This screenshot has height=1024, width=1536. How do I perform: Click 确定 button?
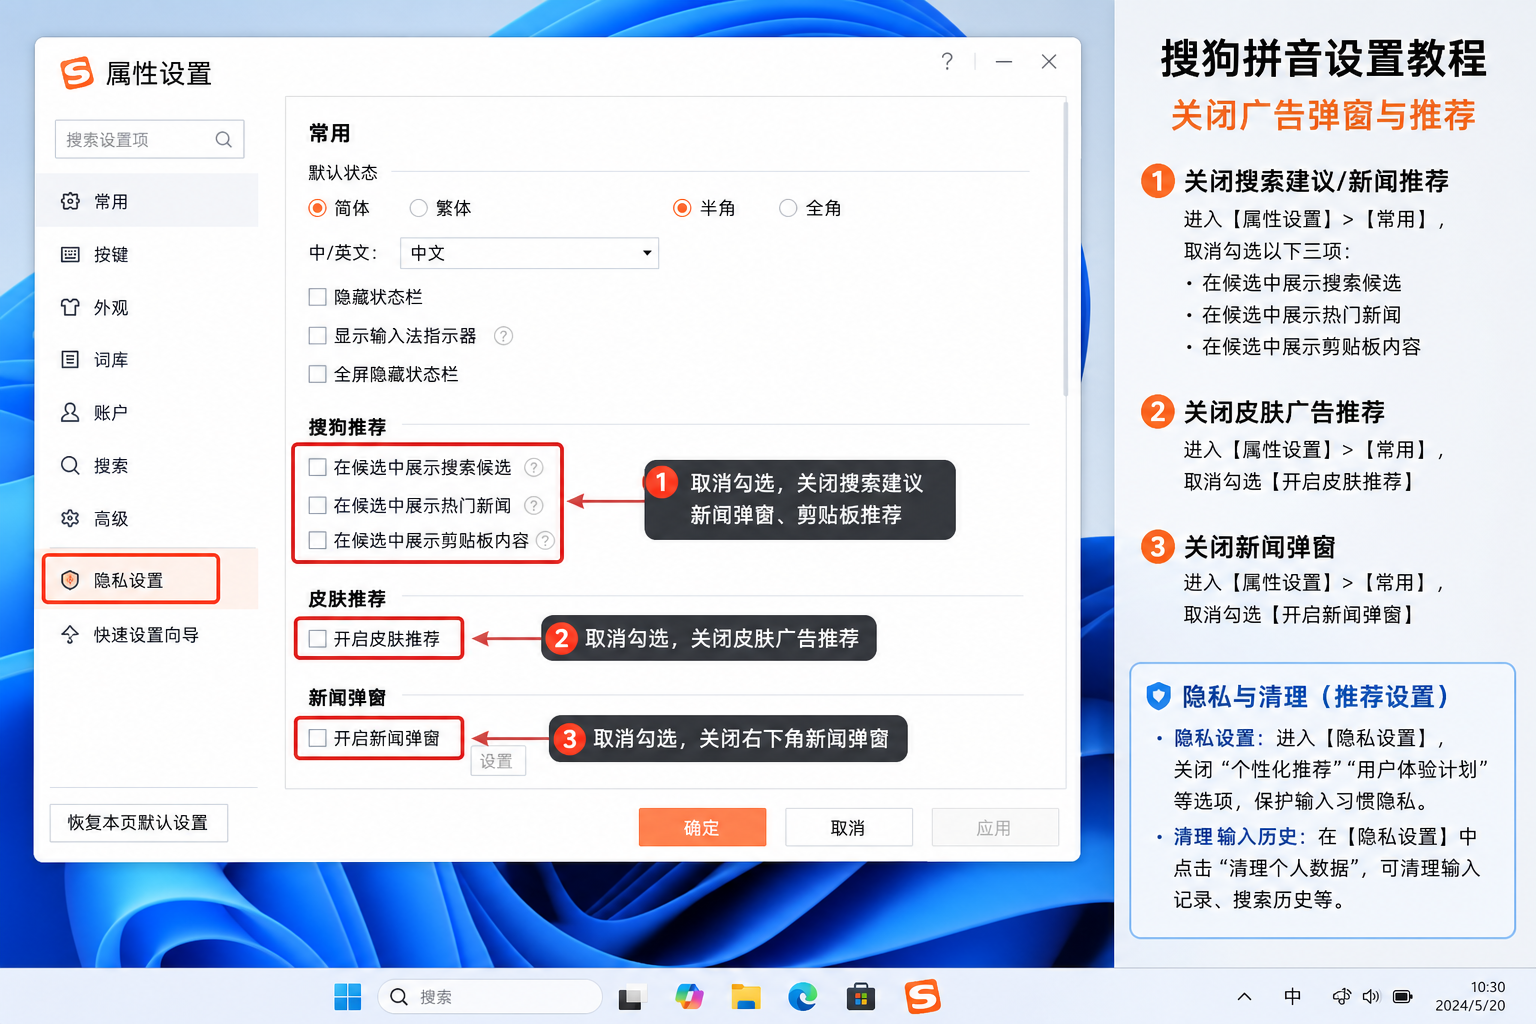(703, 827)
